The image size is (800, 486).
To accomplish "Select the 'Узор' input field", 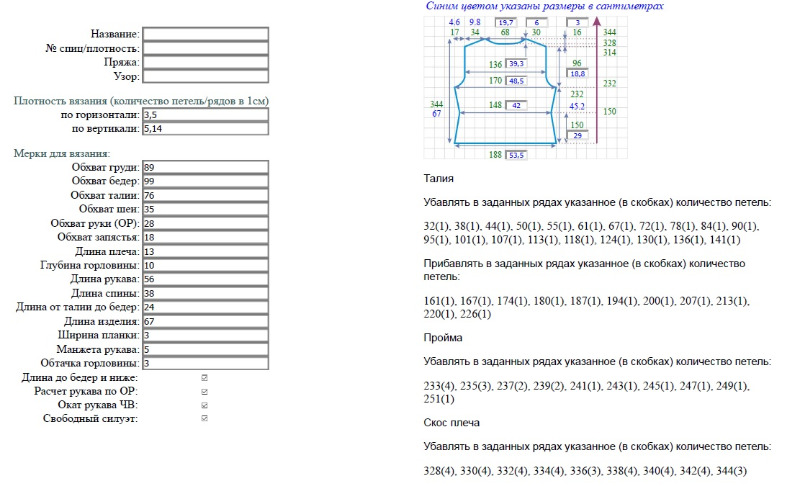I will 205,75.
